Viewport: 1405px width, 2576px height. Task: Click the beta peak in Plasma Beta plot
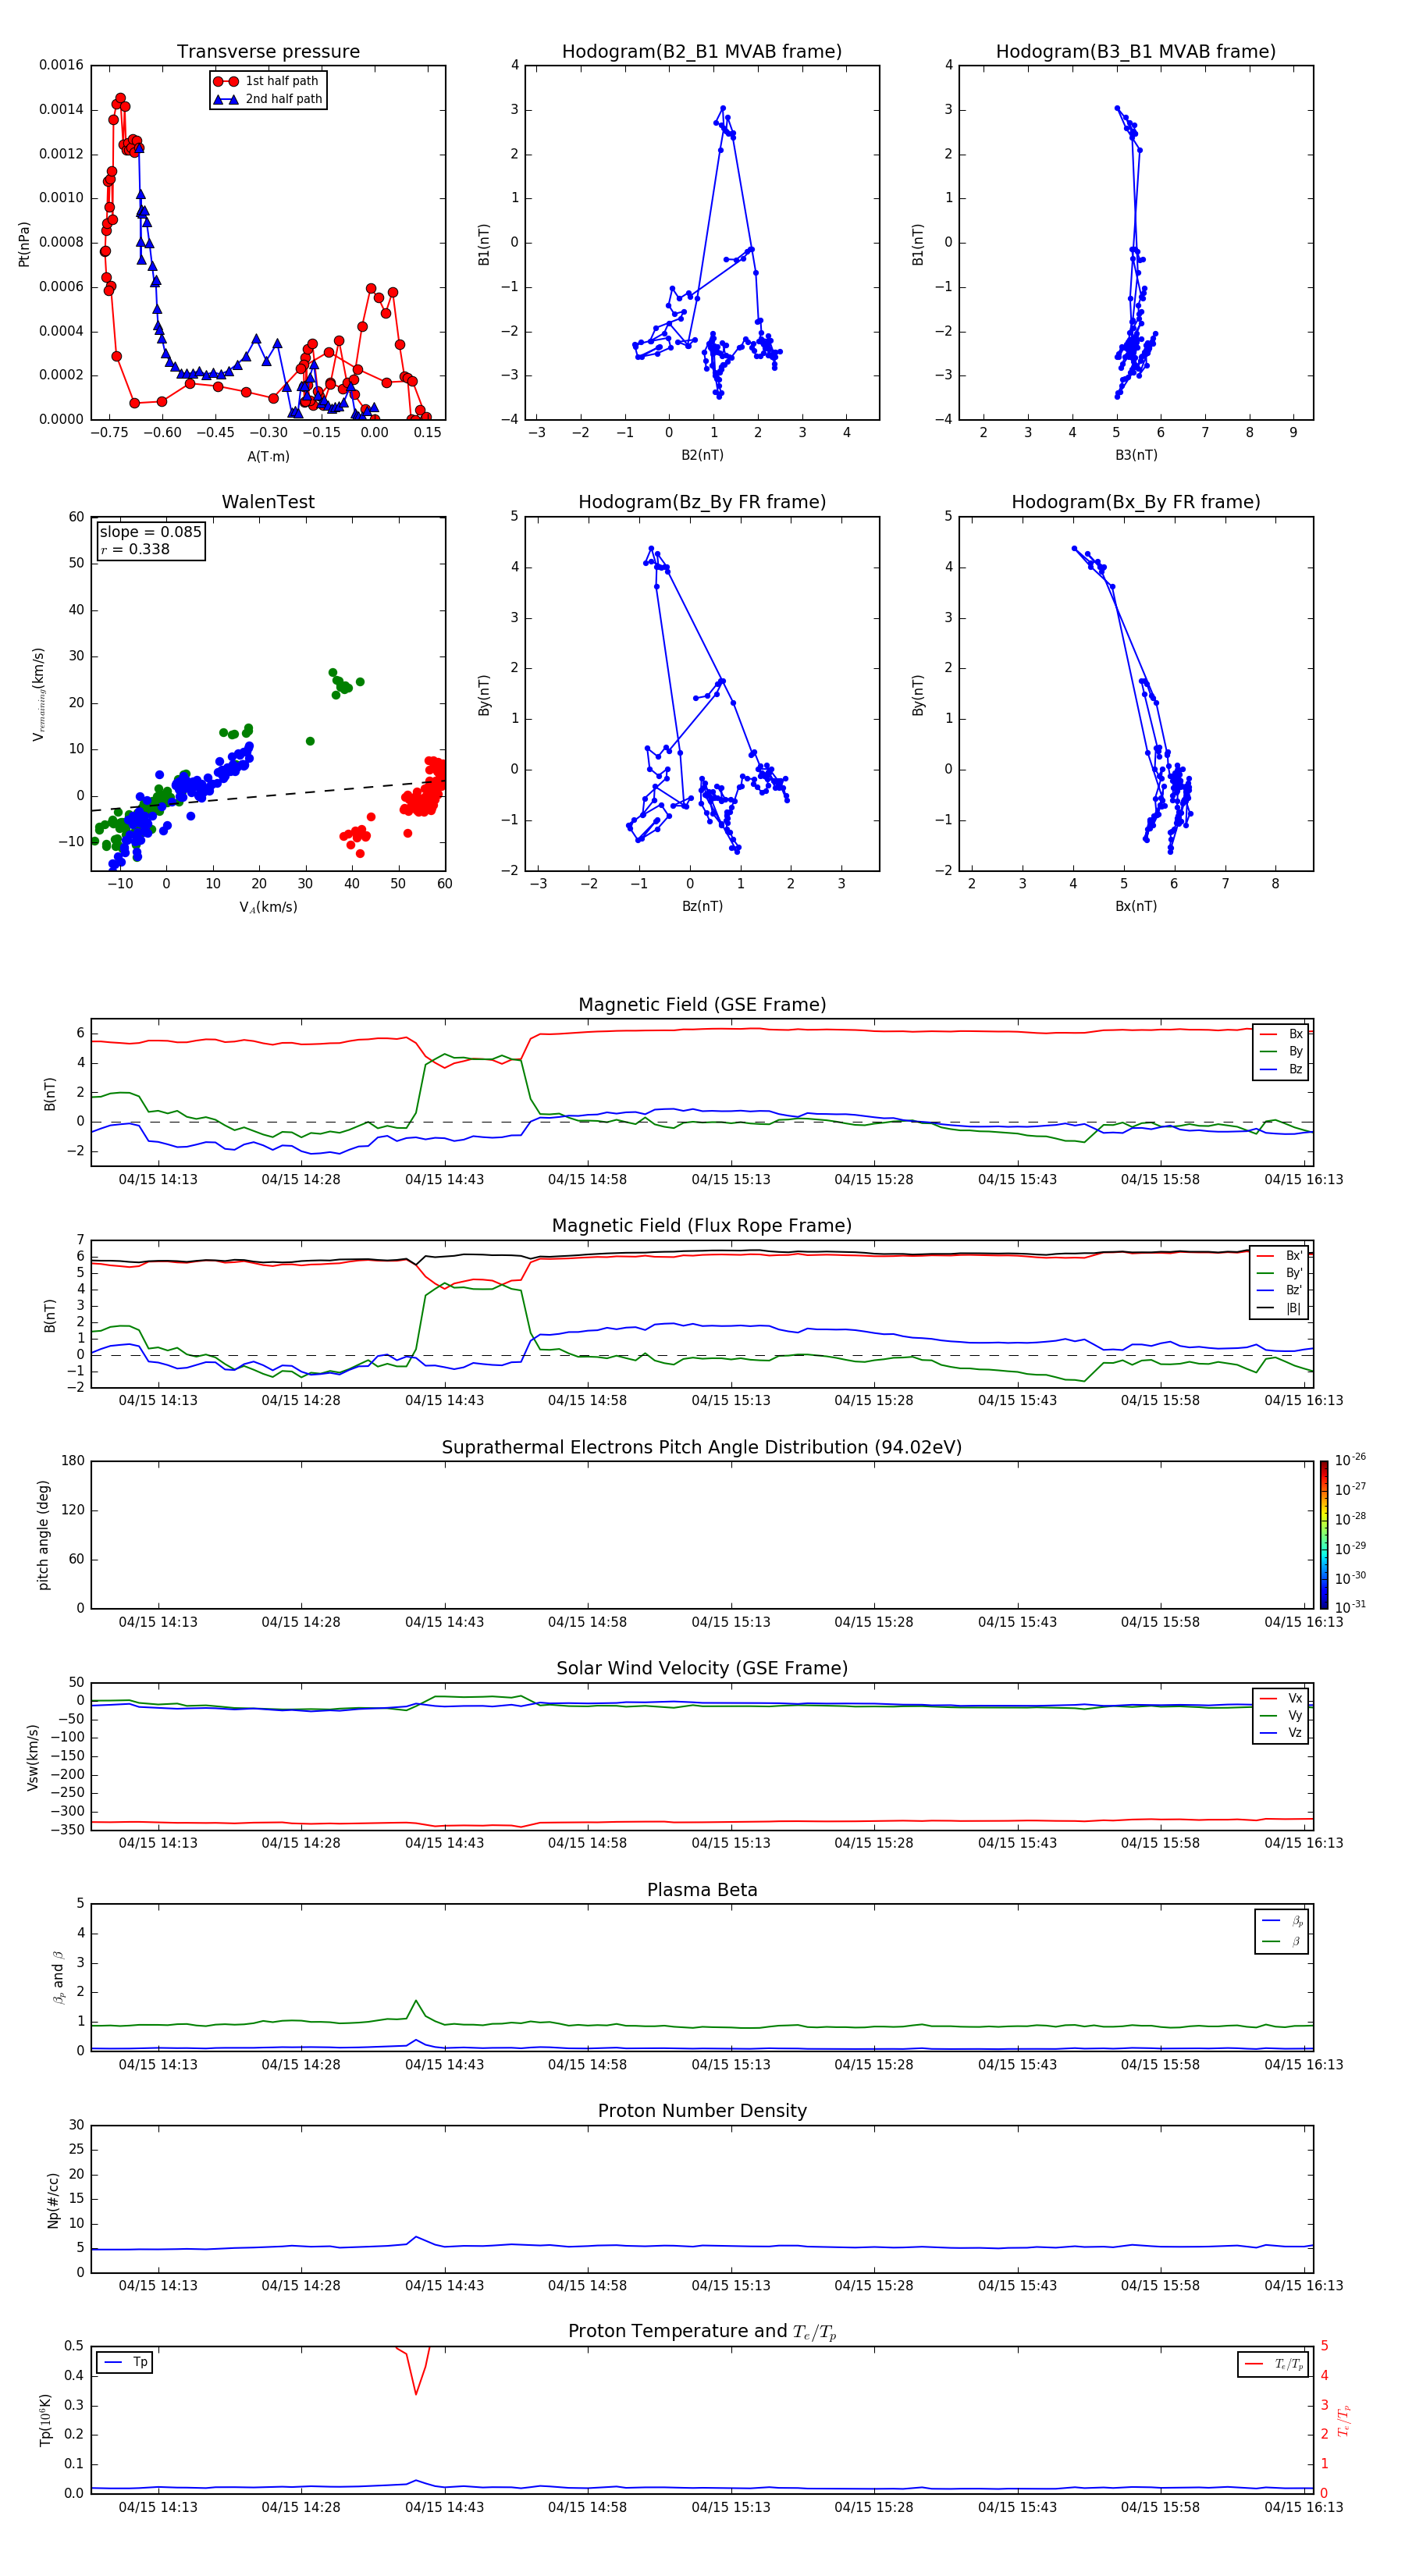pyautogui.click(x=416, y=2001)
